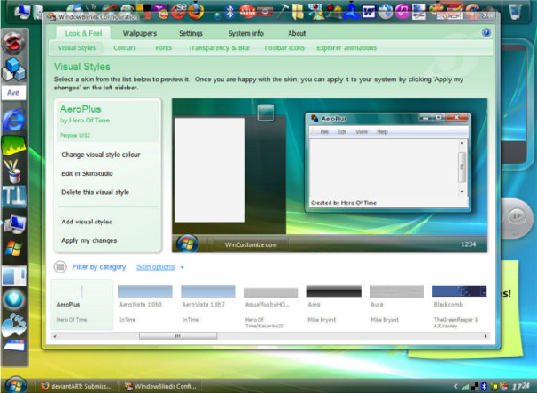
Task: Click the yellow folder icon in top dock
Action: (298, 12)
